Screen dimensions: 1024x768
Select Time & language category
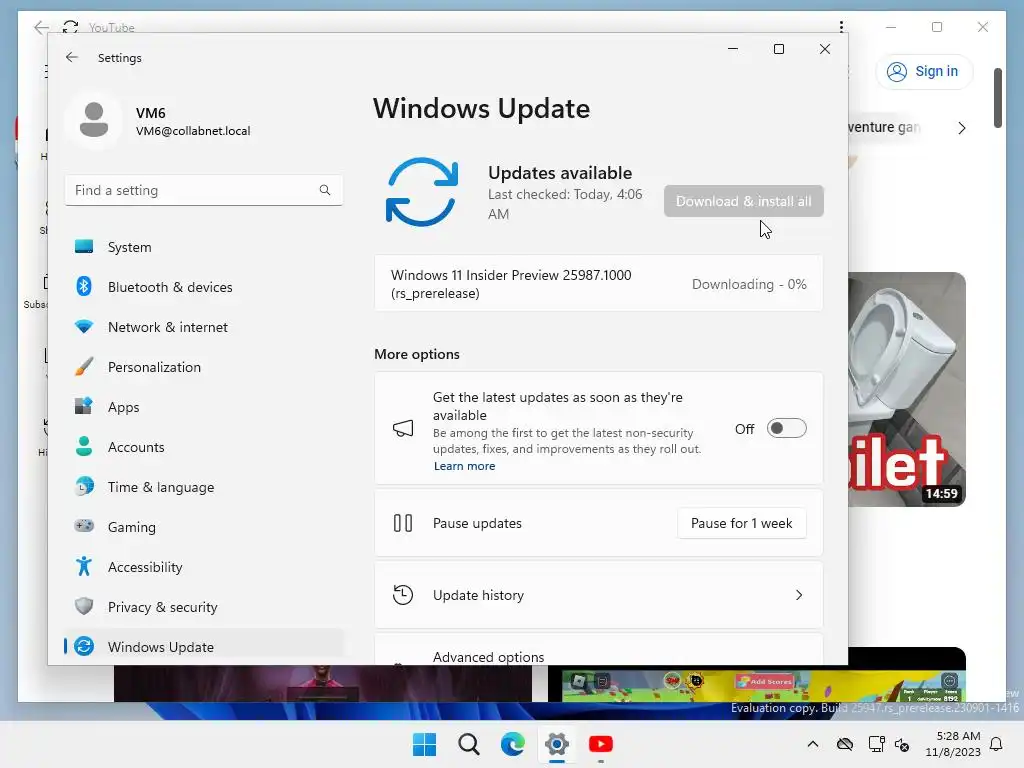(x=204, y=487)
